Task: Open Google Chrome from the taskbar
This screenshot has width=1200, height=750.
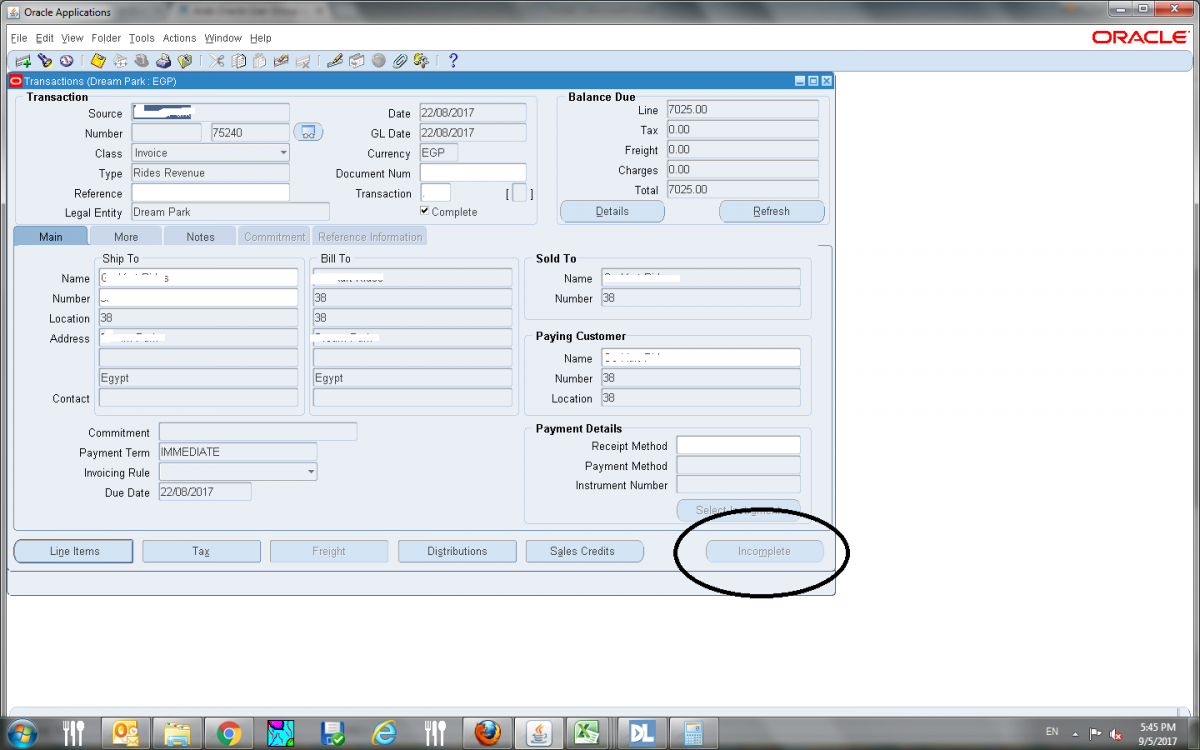Action: click(x=229, y=733)
